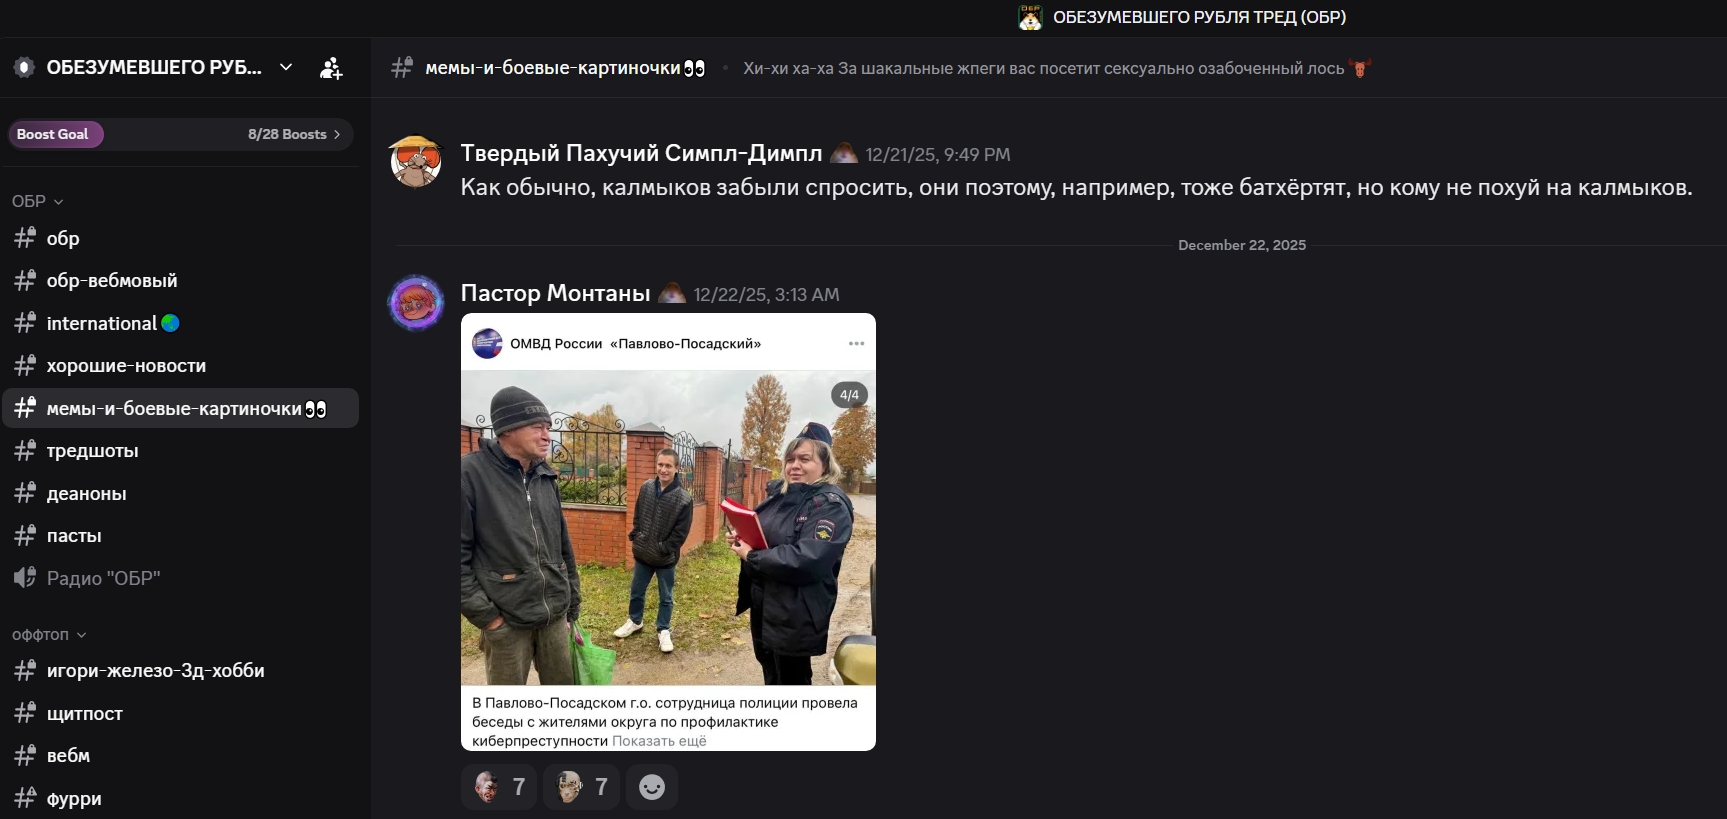Open the server name dropdown chevron

[x=286, y=67]
